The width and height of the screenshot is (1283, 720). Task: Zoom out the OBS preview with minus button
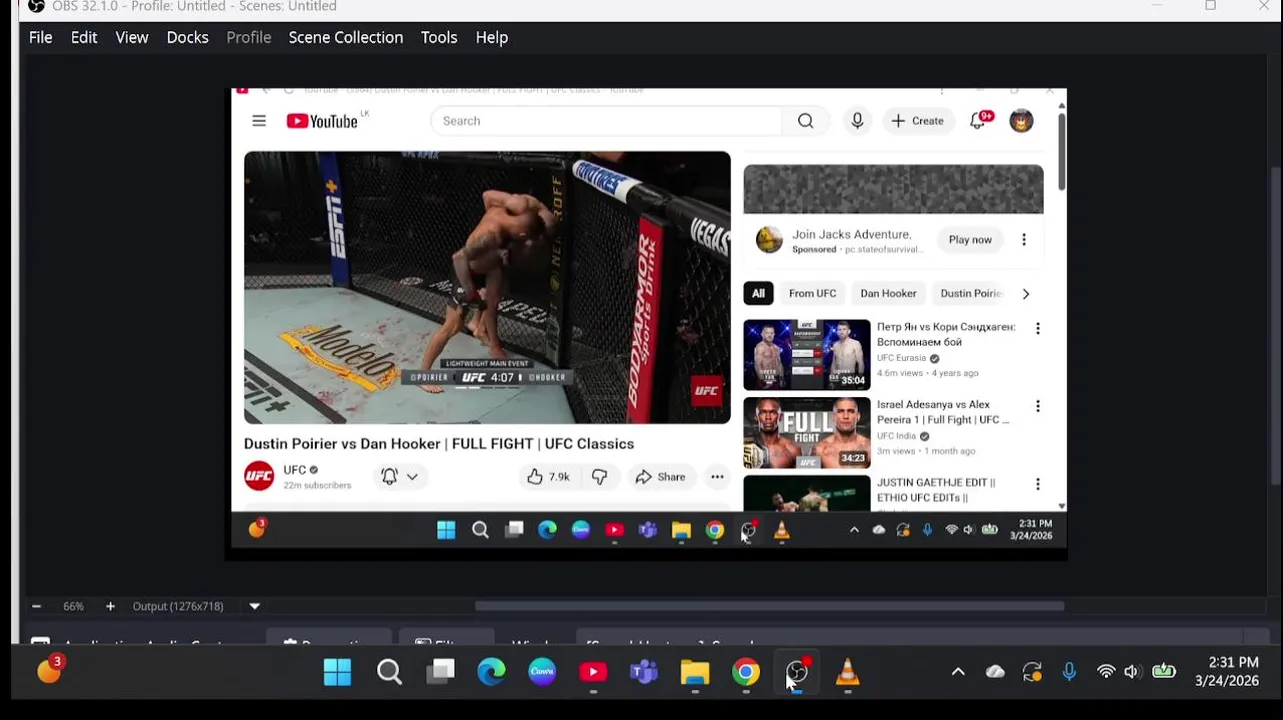point(36,606)
